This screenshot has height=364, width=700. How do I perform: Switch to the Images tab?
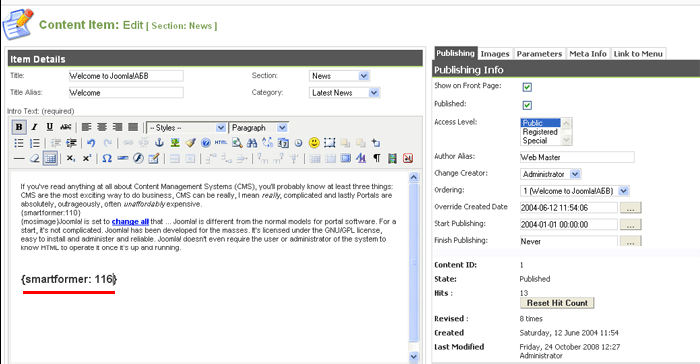pyautogui.click(x=495, y=54)
